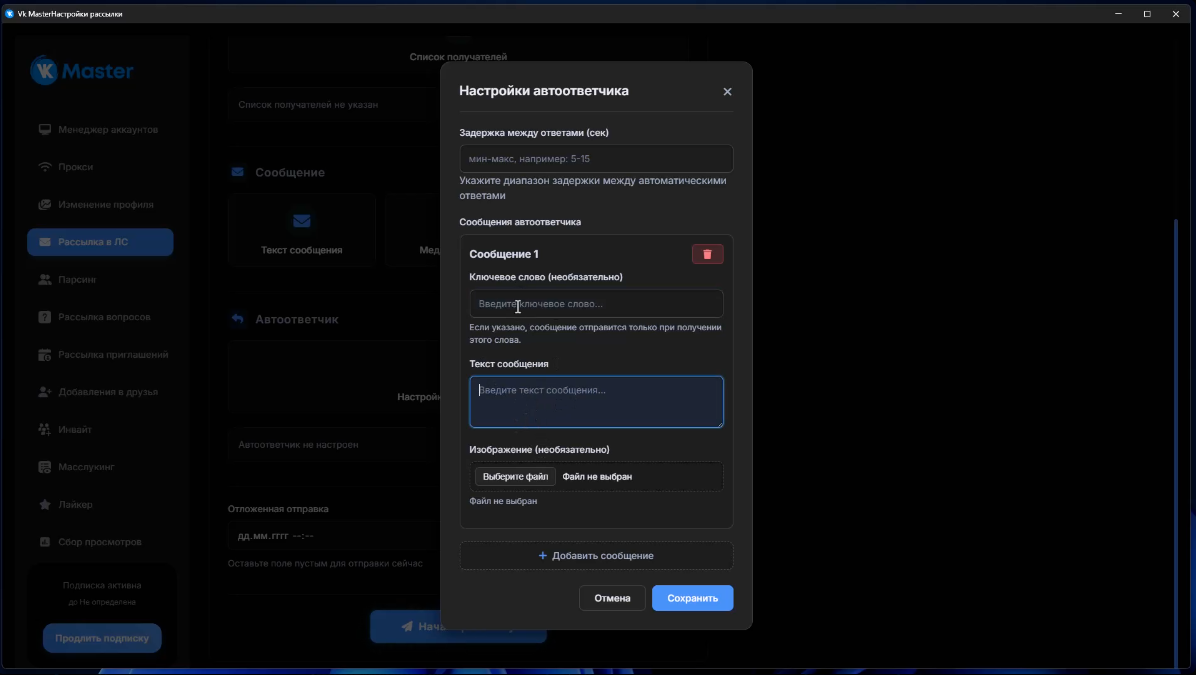
Task: Click the Ключевое слово input field
Action: coord(596,304)
